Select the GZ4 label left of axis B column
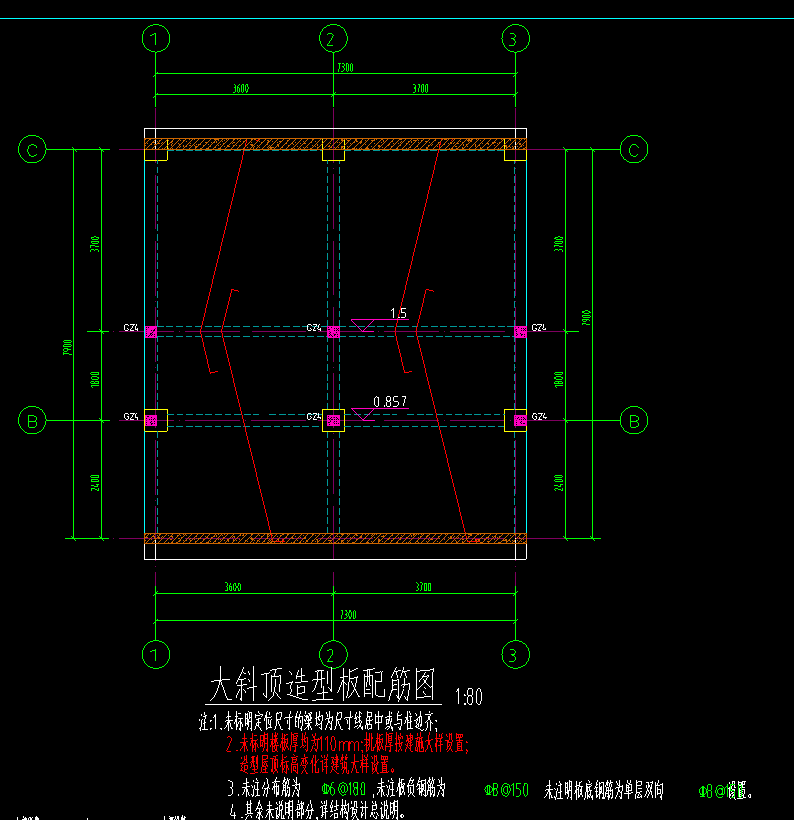 pos(131,416)
